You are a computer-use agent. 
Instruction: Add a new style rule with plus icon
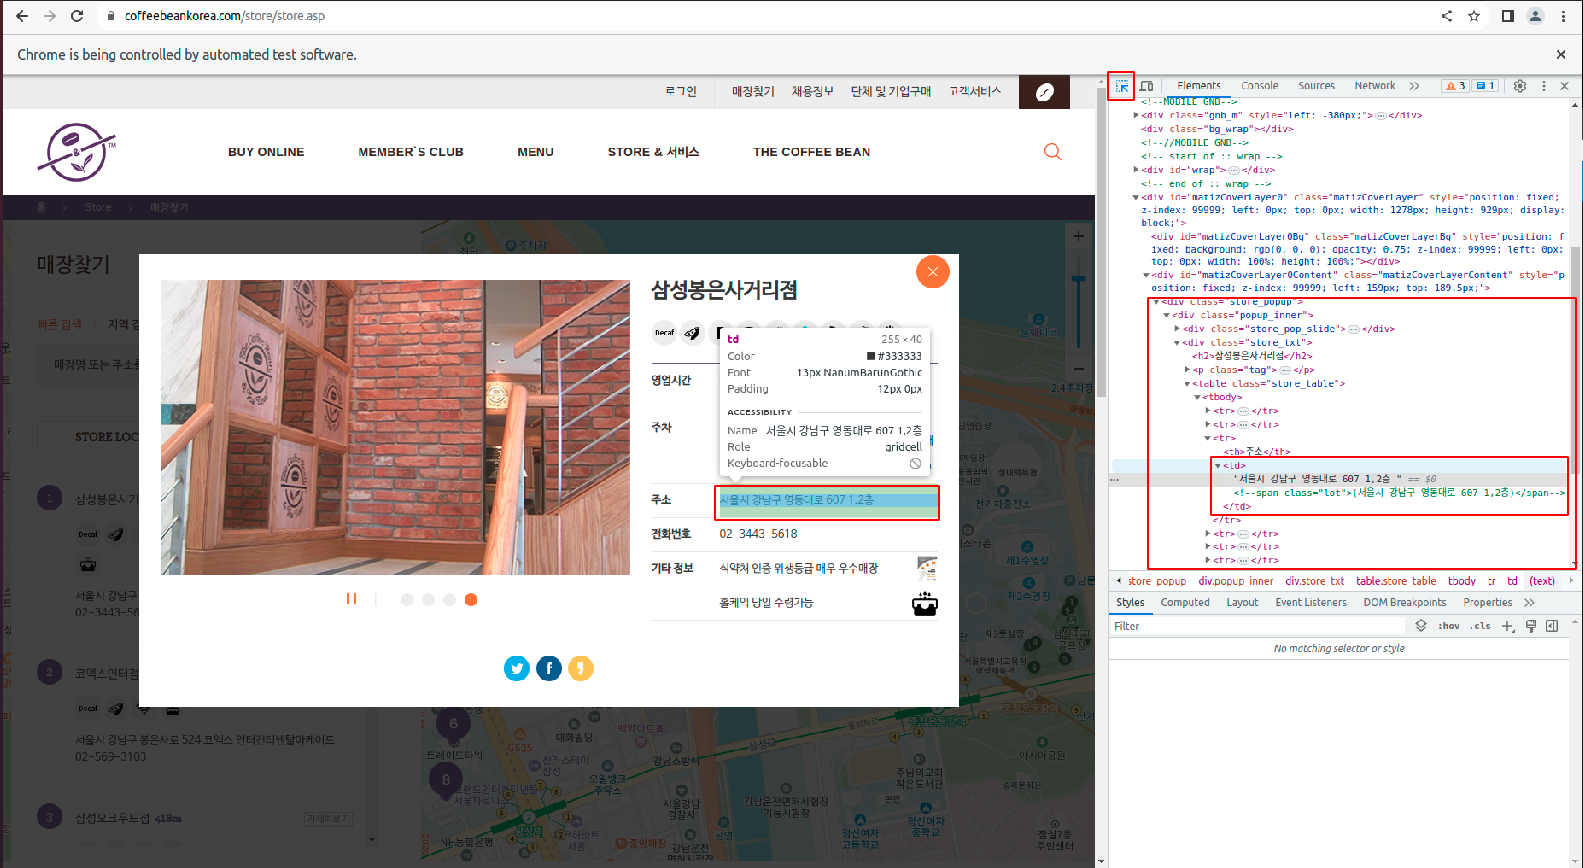pos(1507,626)
